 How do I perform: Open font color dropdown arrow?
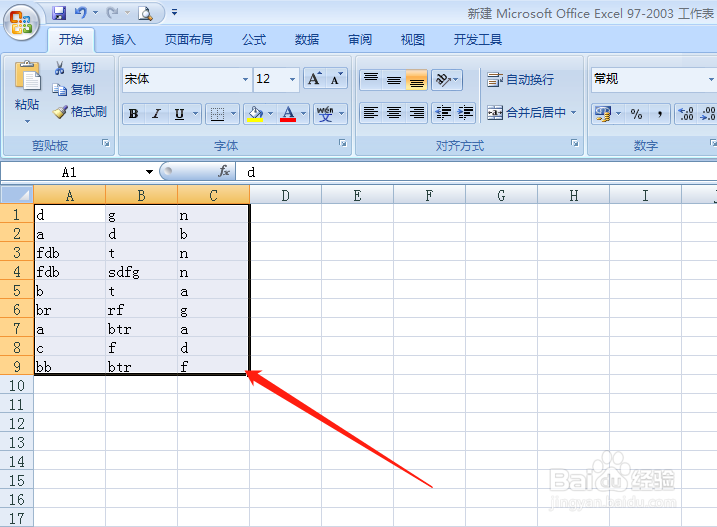303,113
